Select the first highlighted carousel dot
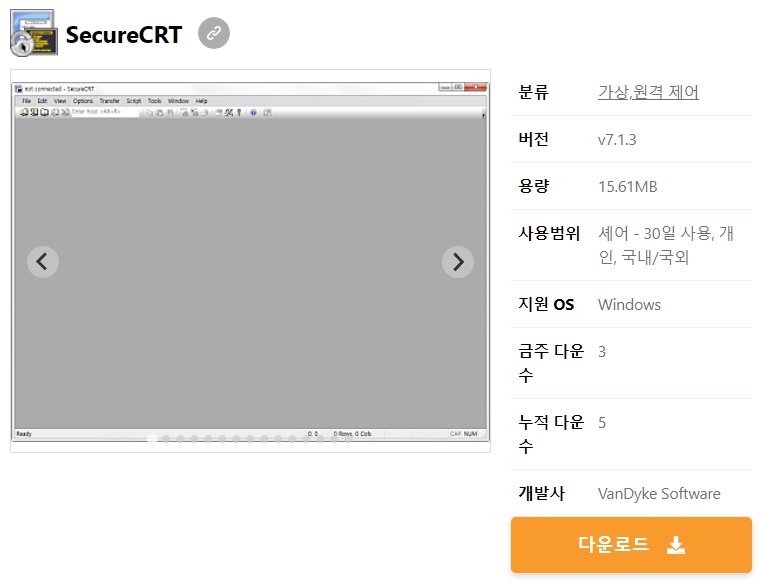 [152, 439]
